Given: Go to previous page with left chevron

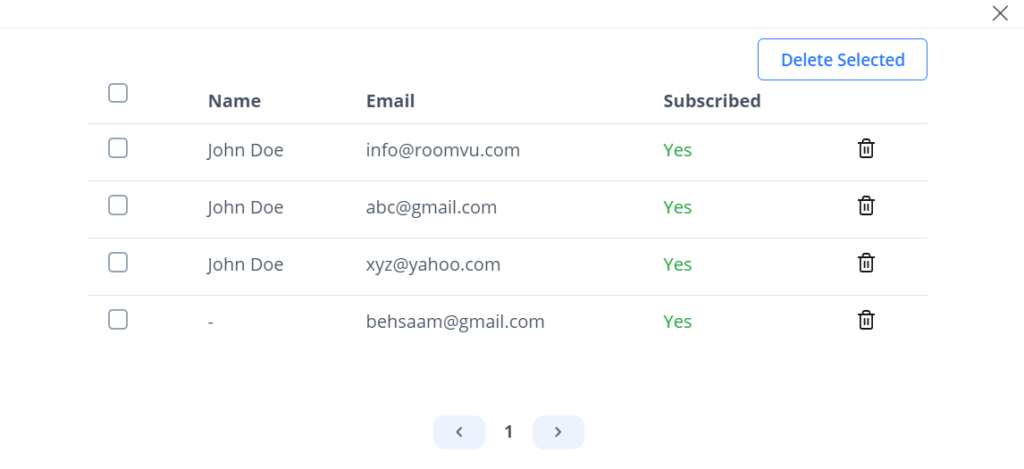Looking at the screenshot, I should 459,432.
